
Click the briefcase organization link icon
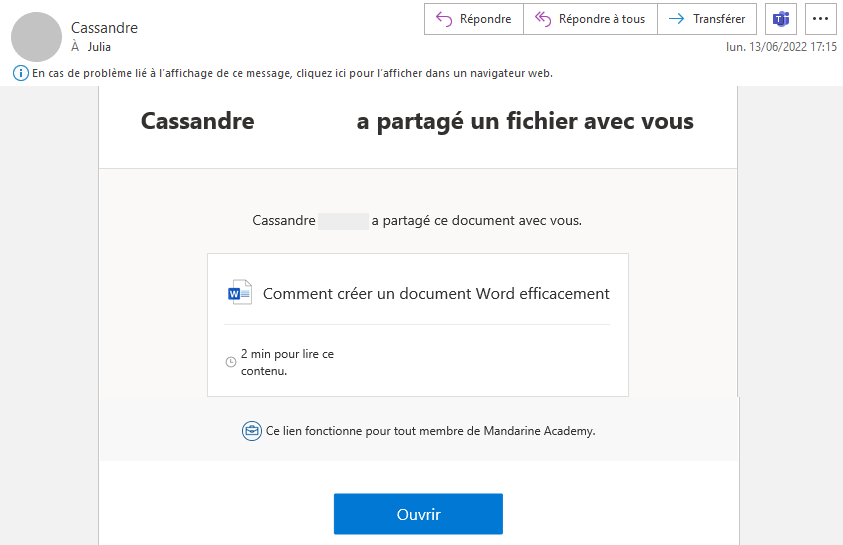coord(252,431)
